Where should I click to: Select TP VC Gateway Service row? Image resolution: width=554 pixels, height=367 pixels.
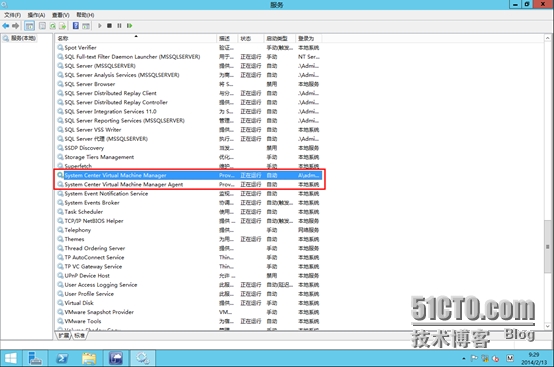tap(189, 267)
